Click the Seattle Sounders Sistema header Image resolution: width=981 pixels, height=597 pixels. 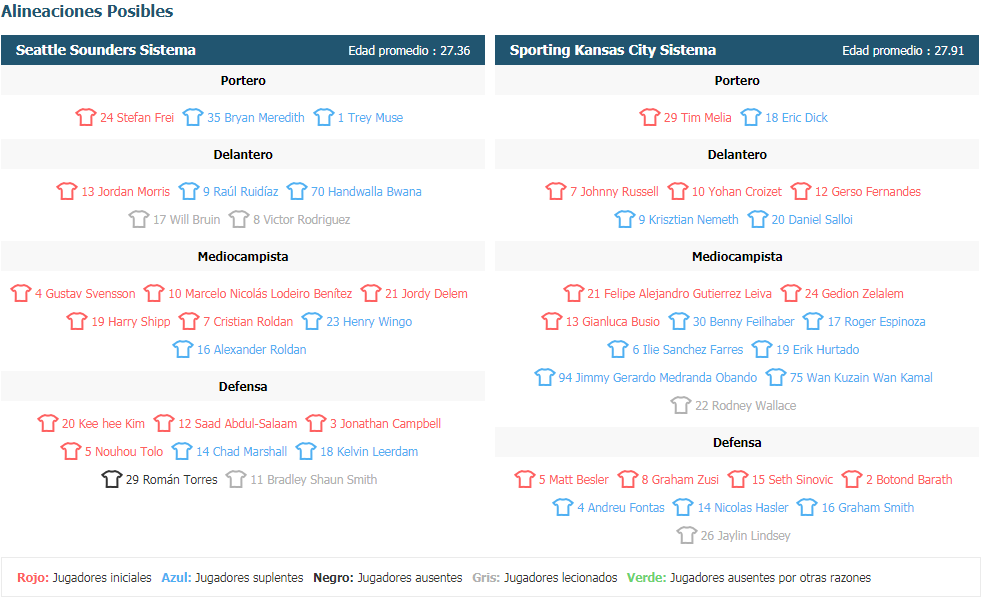click(x=243, y=50)
